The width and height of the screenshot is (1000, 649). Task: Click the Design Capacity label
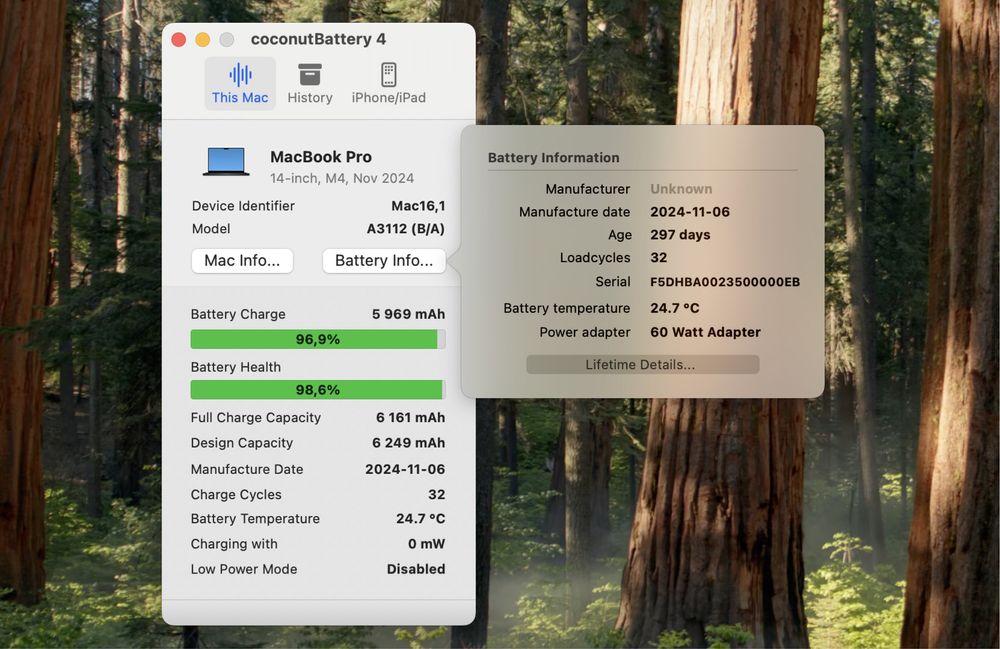[x=242, y=443]
